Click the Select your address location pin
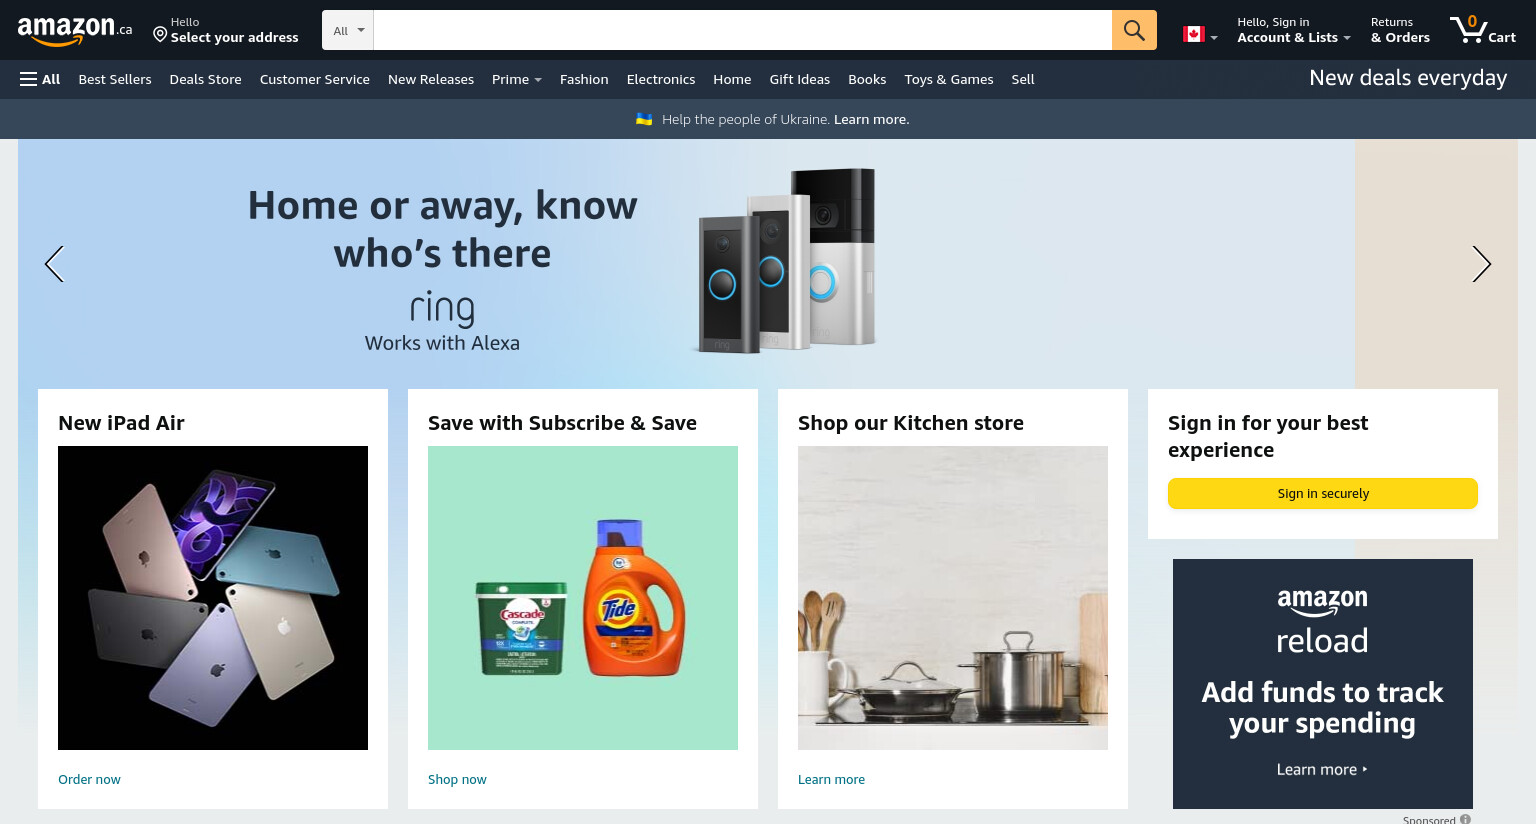Screen dimensions: 1536x824 point(160,35)
